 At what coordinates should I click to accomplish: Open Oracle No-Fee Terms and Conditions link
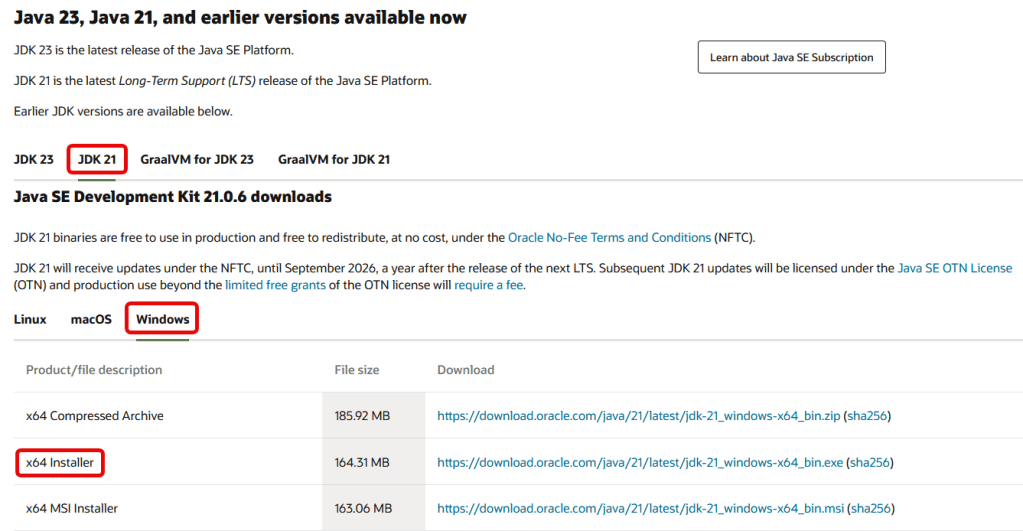(610, 238)
